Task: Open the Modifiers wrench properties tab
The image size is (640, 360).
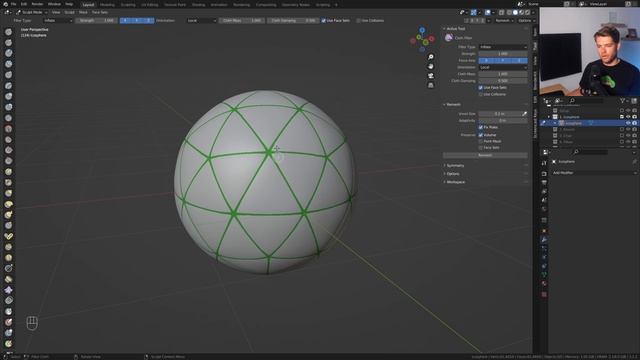Action: (x=544, y=240)
